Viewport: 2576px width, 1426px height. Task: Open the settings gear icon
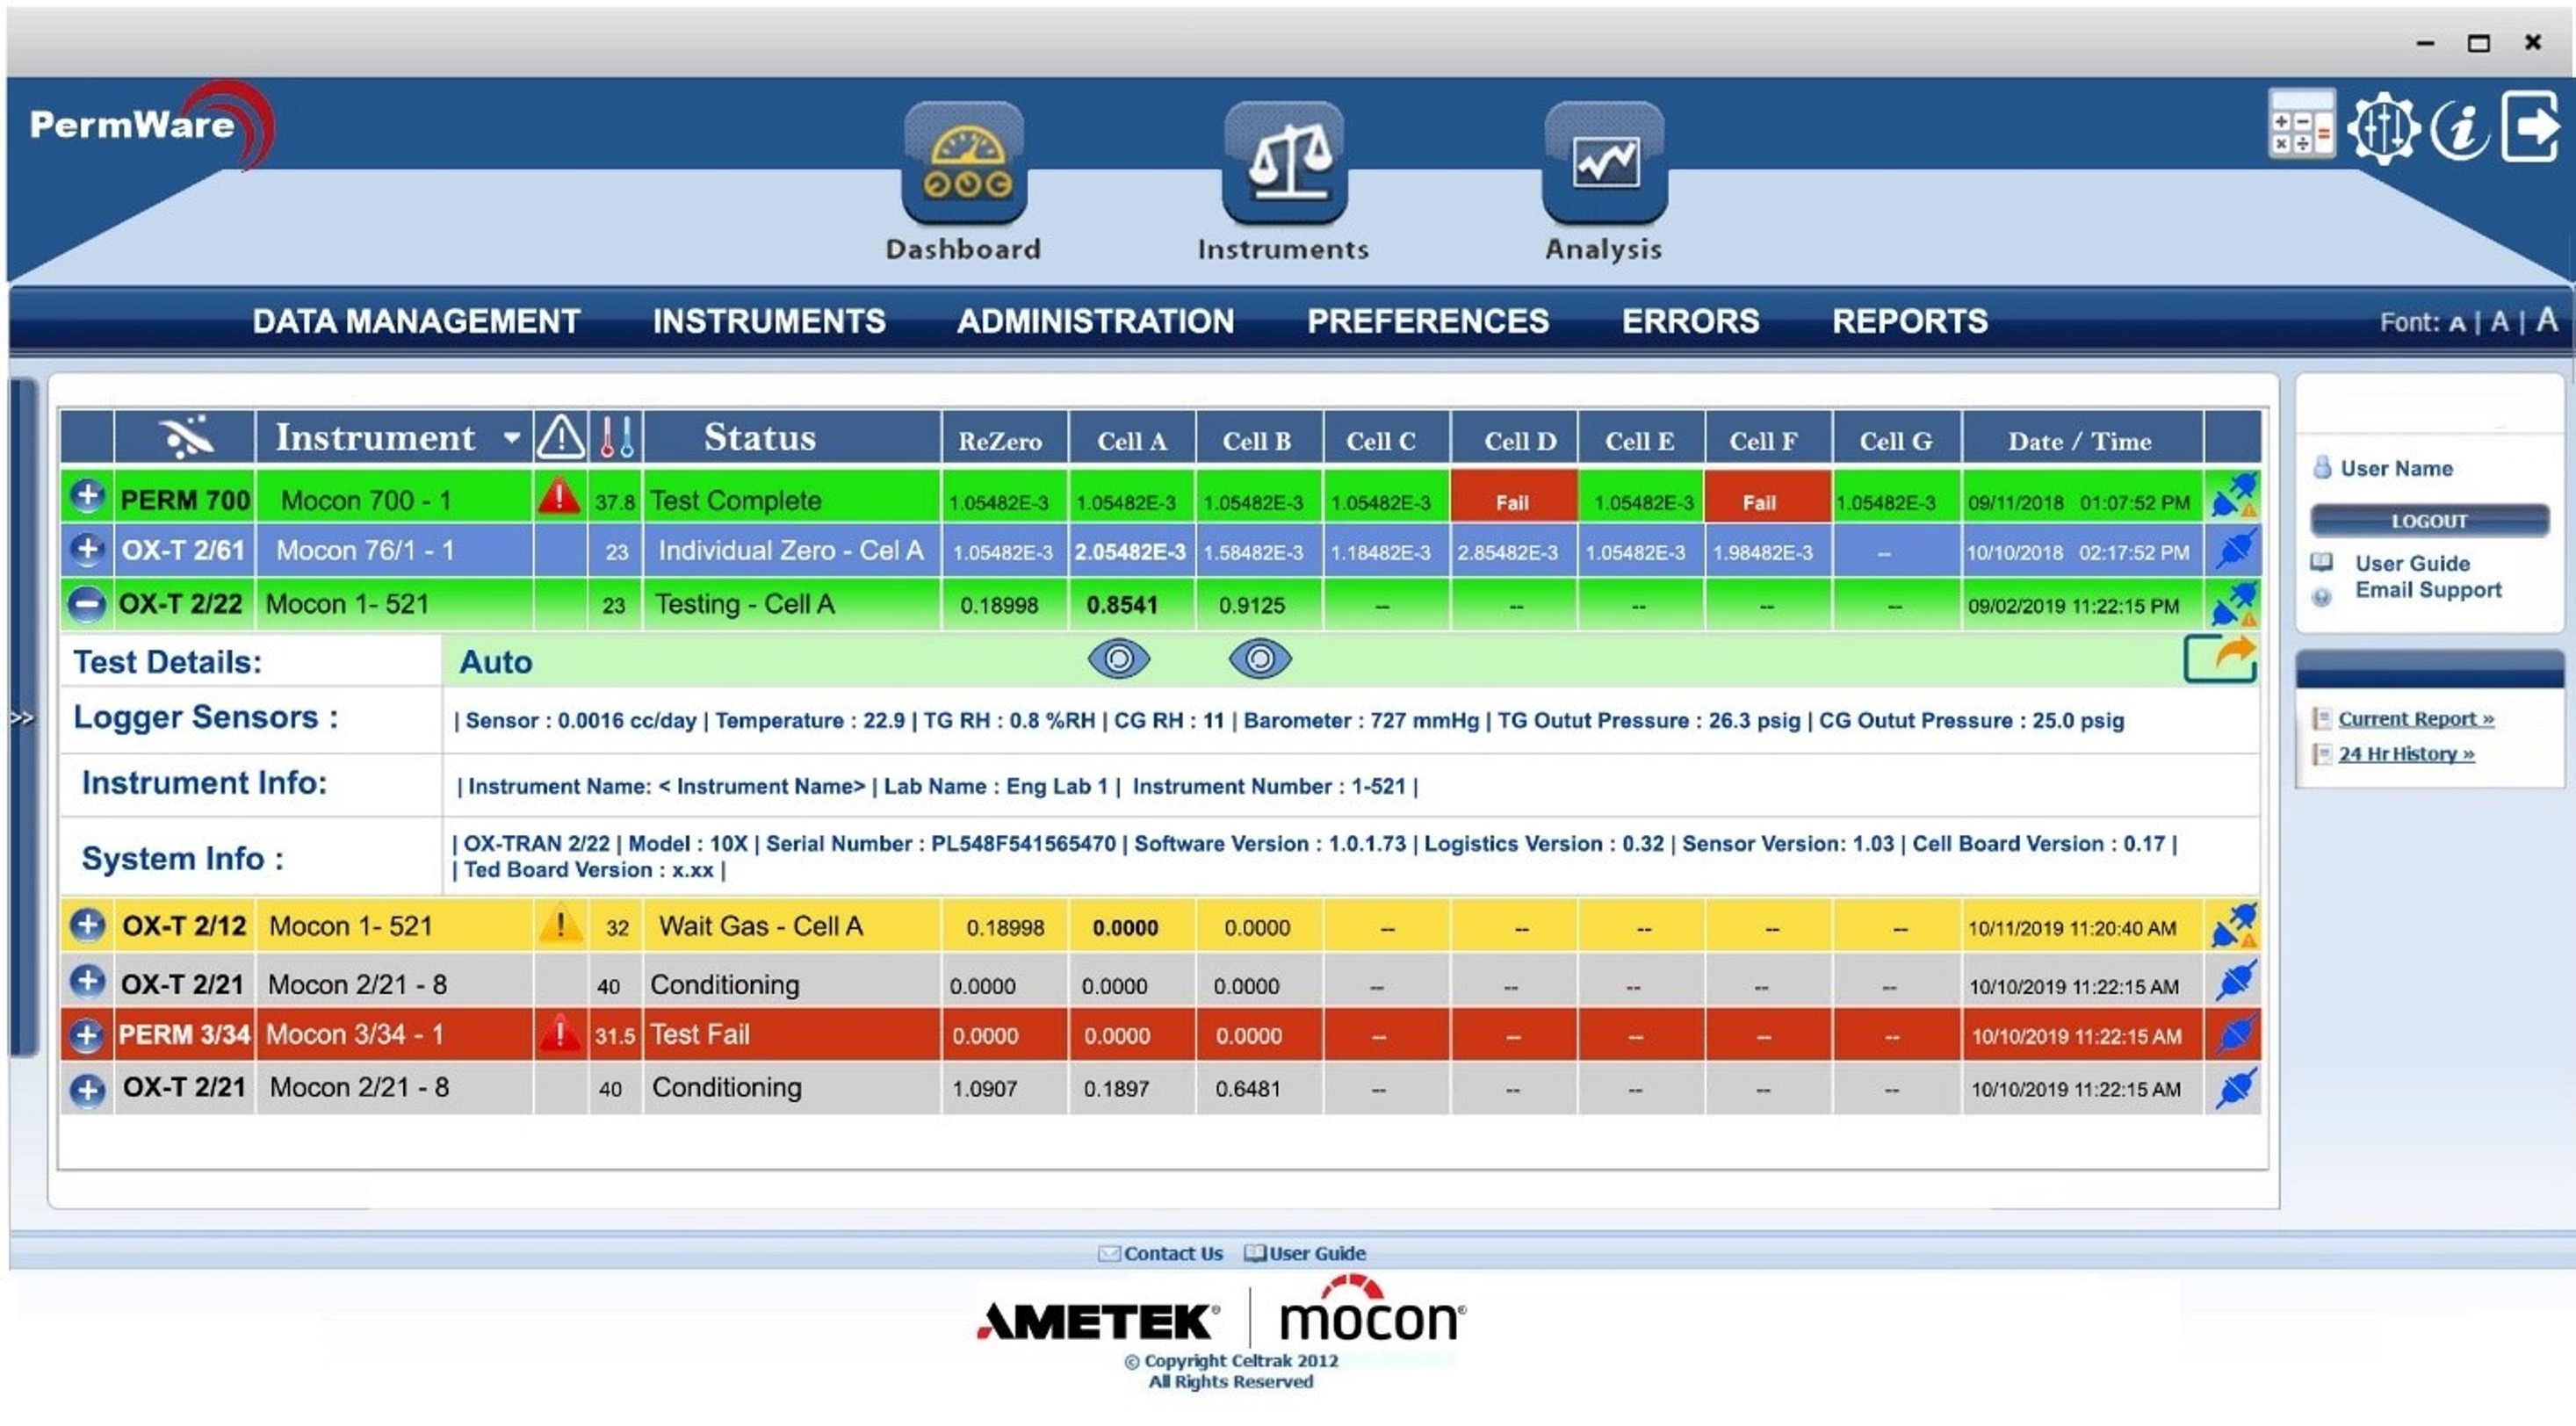(2383, 127)
